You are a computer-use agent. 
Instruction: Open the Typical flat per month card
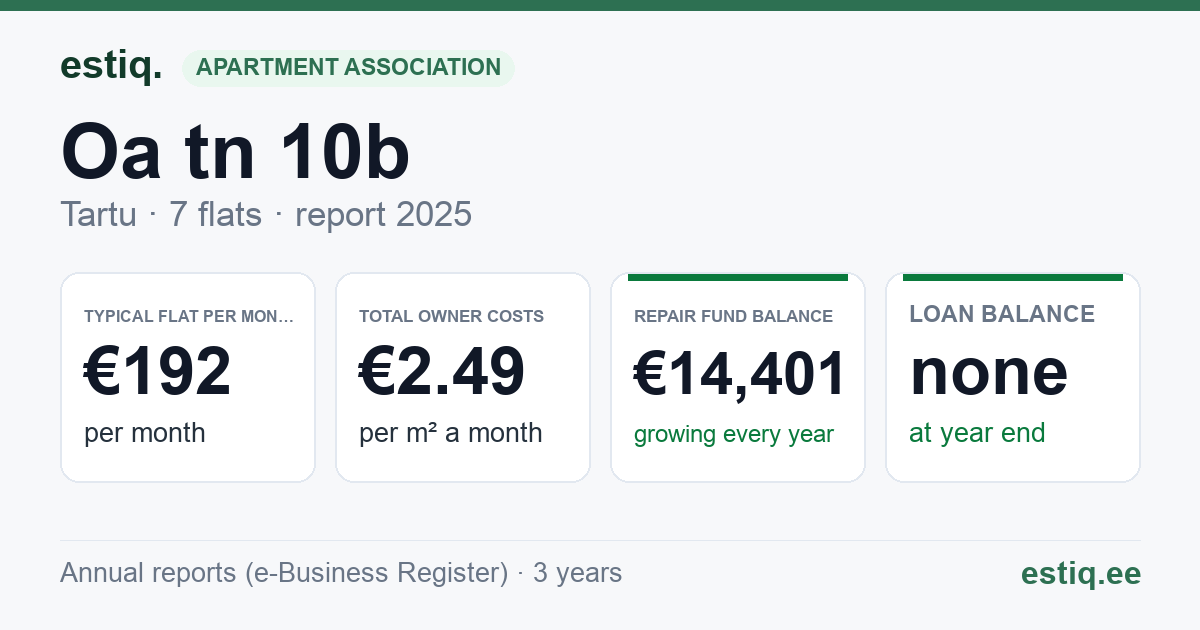tap(188, 377)
